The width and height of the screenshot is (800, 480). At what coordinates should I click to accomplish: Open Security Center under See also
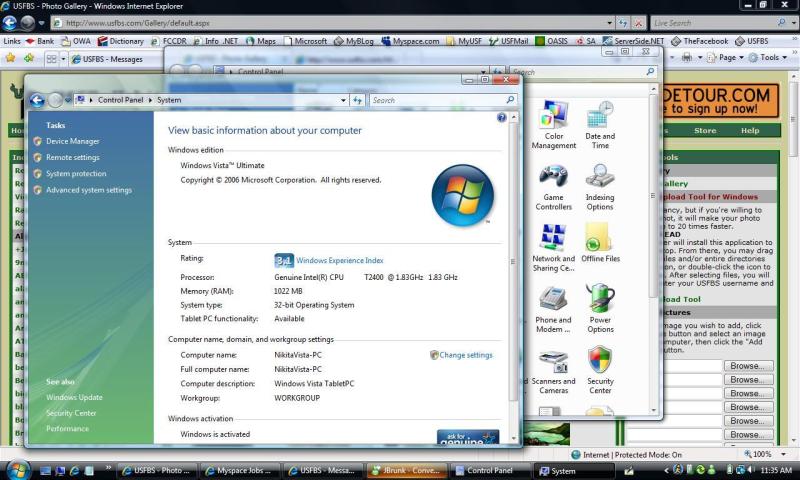(x=71, y=413)
